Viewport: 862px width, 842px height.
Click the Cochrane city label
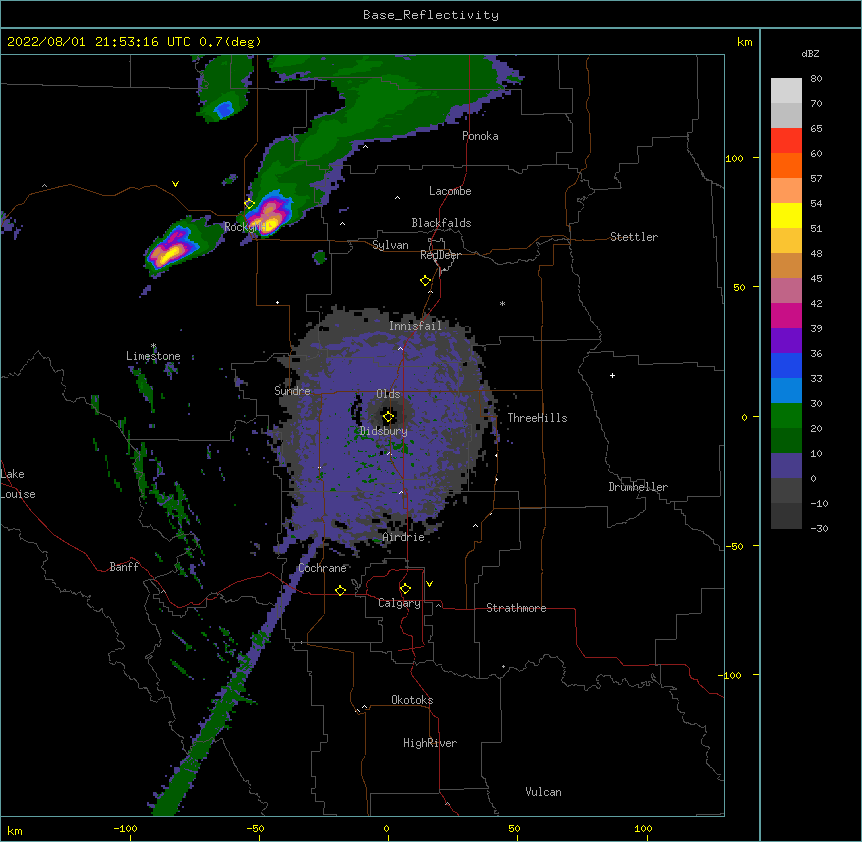point(323,568)
